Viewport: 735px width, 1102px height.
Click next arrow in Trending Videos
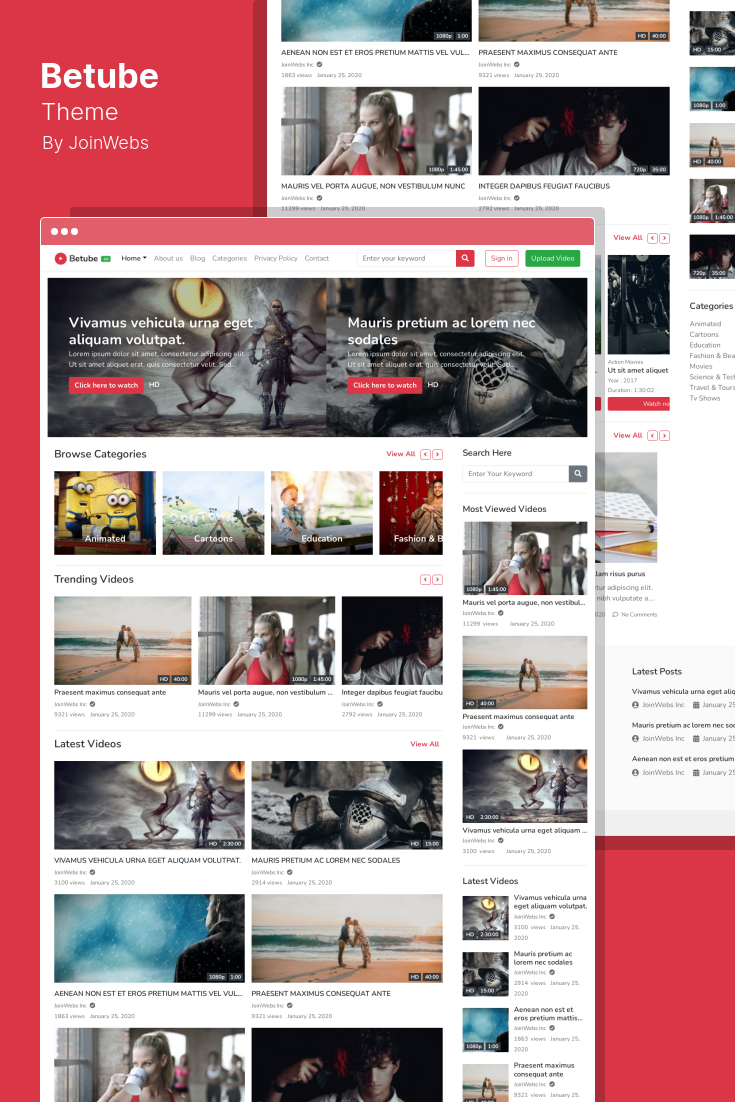(x=438, y=580)
